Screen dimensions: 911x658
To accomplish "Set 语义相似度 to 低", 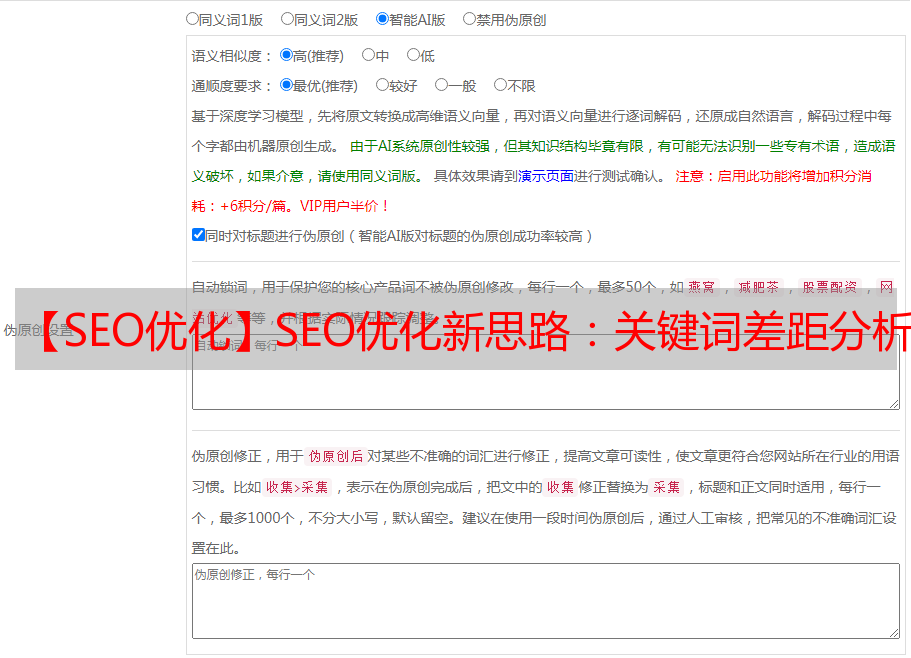I will tap(413, 55).
